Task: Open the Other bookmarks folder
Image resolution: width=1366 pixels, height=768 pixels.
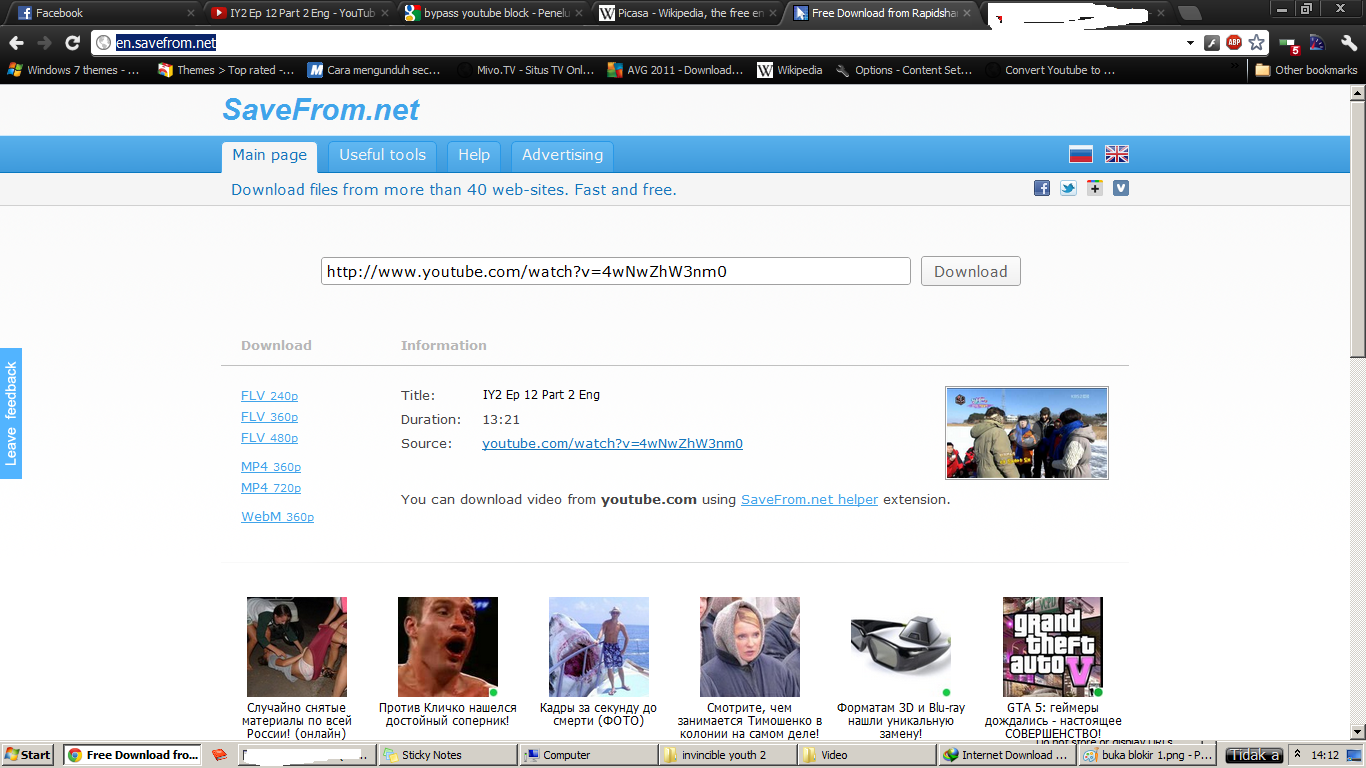Action: [x=1306, y=70]
